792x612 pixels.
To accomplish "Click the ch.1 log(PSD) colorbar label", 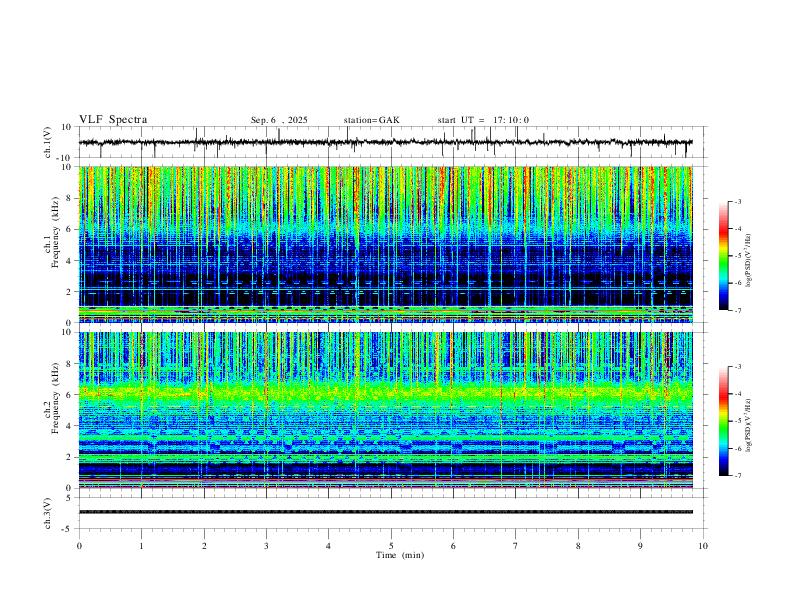I will 748,261.
